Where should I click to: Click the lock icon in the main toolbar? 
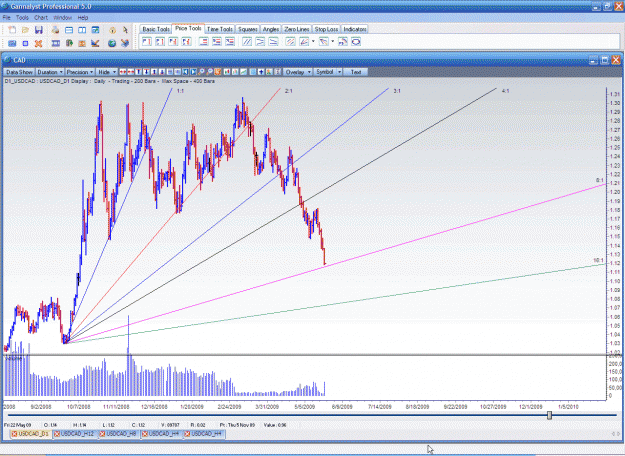112,30
